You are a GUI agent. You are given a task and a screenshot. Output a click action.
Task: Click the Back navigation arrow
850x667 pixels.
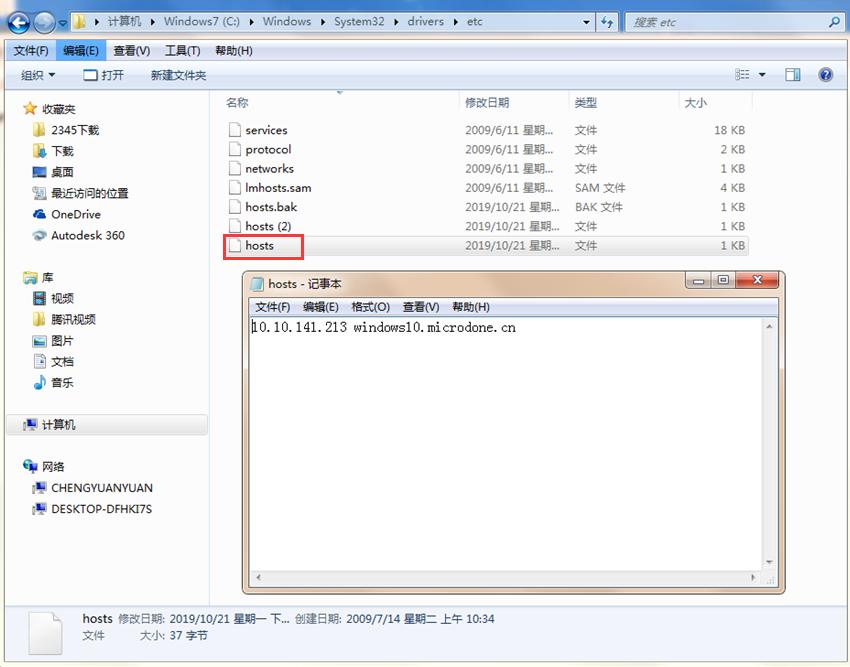[18, 20]
